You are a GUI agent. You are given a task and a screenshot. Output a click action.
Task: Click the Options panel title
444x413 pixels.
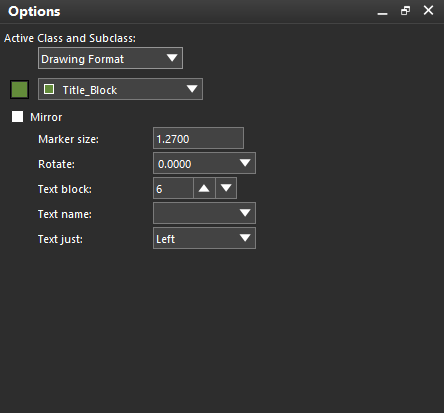click(34, 11)
